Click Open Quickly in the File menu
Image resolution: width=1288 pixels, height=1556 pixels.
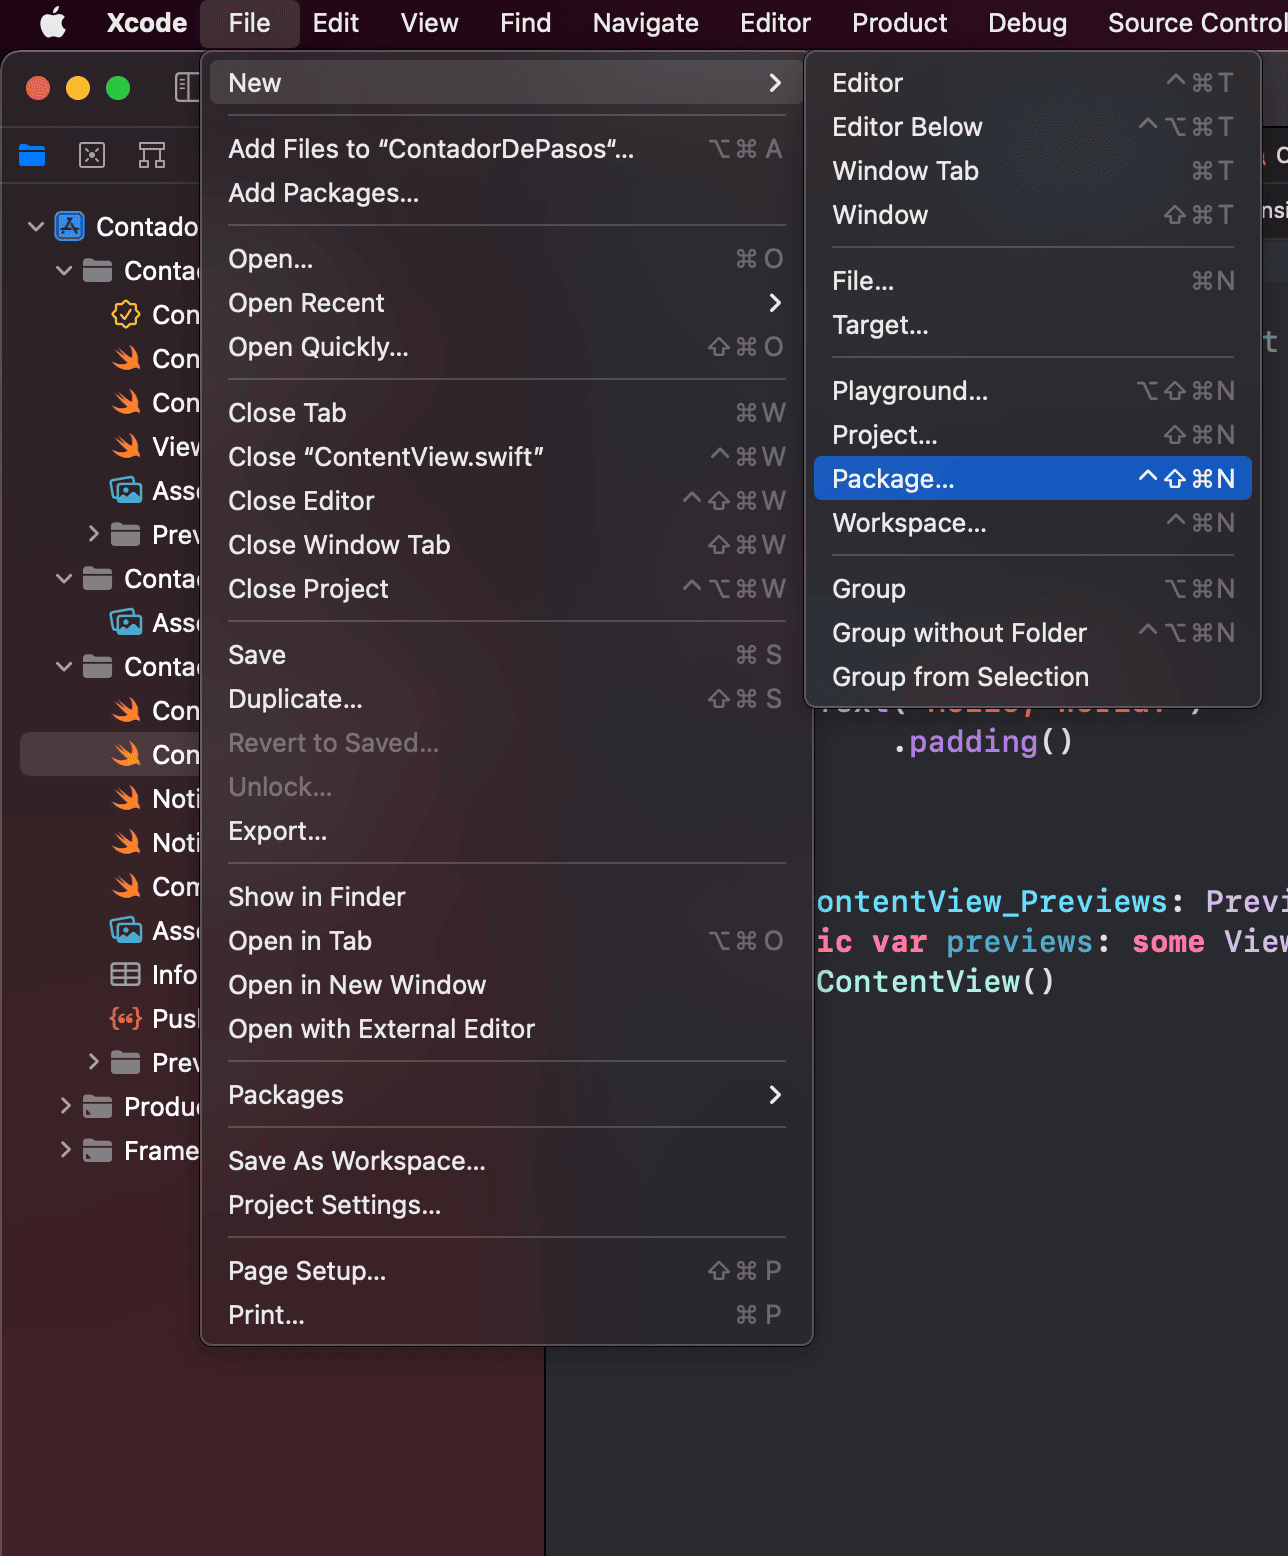pos(506,347)
